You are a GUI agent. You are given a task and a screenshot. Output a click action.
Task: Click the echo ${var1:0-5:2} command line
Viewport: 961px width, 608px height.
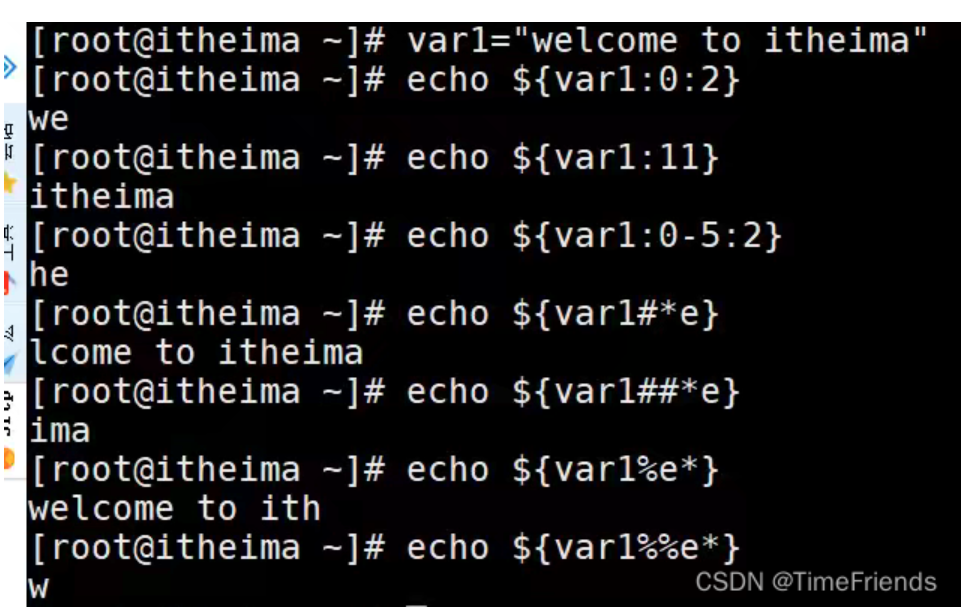(x=406, y=236)
